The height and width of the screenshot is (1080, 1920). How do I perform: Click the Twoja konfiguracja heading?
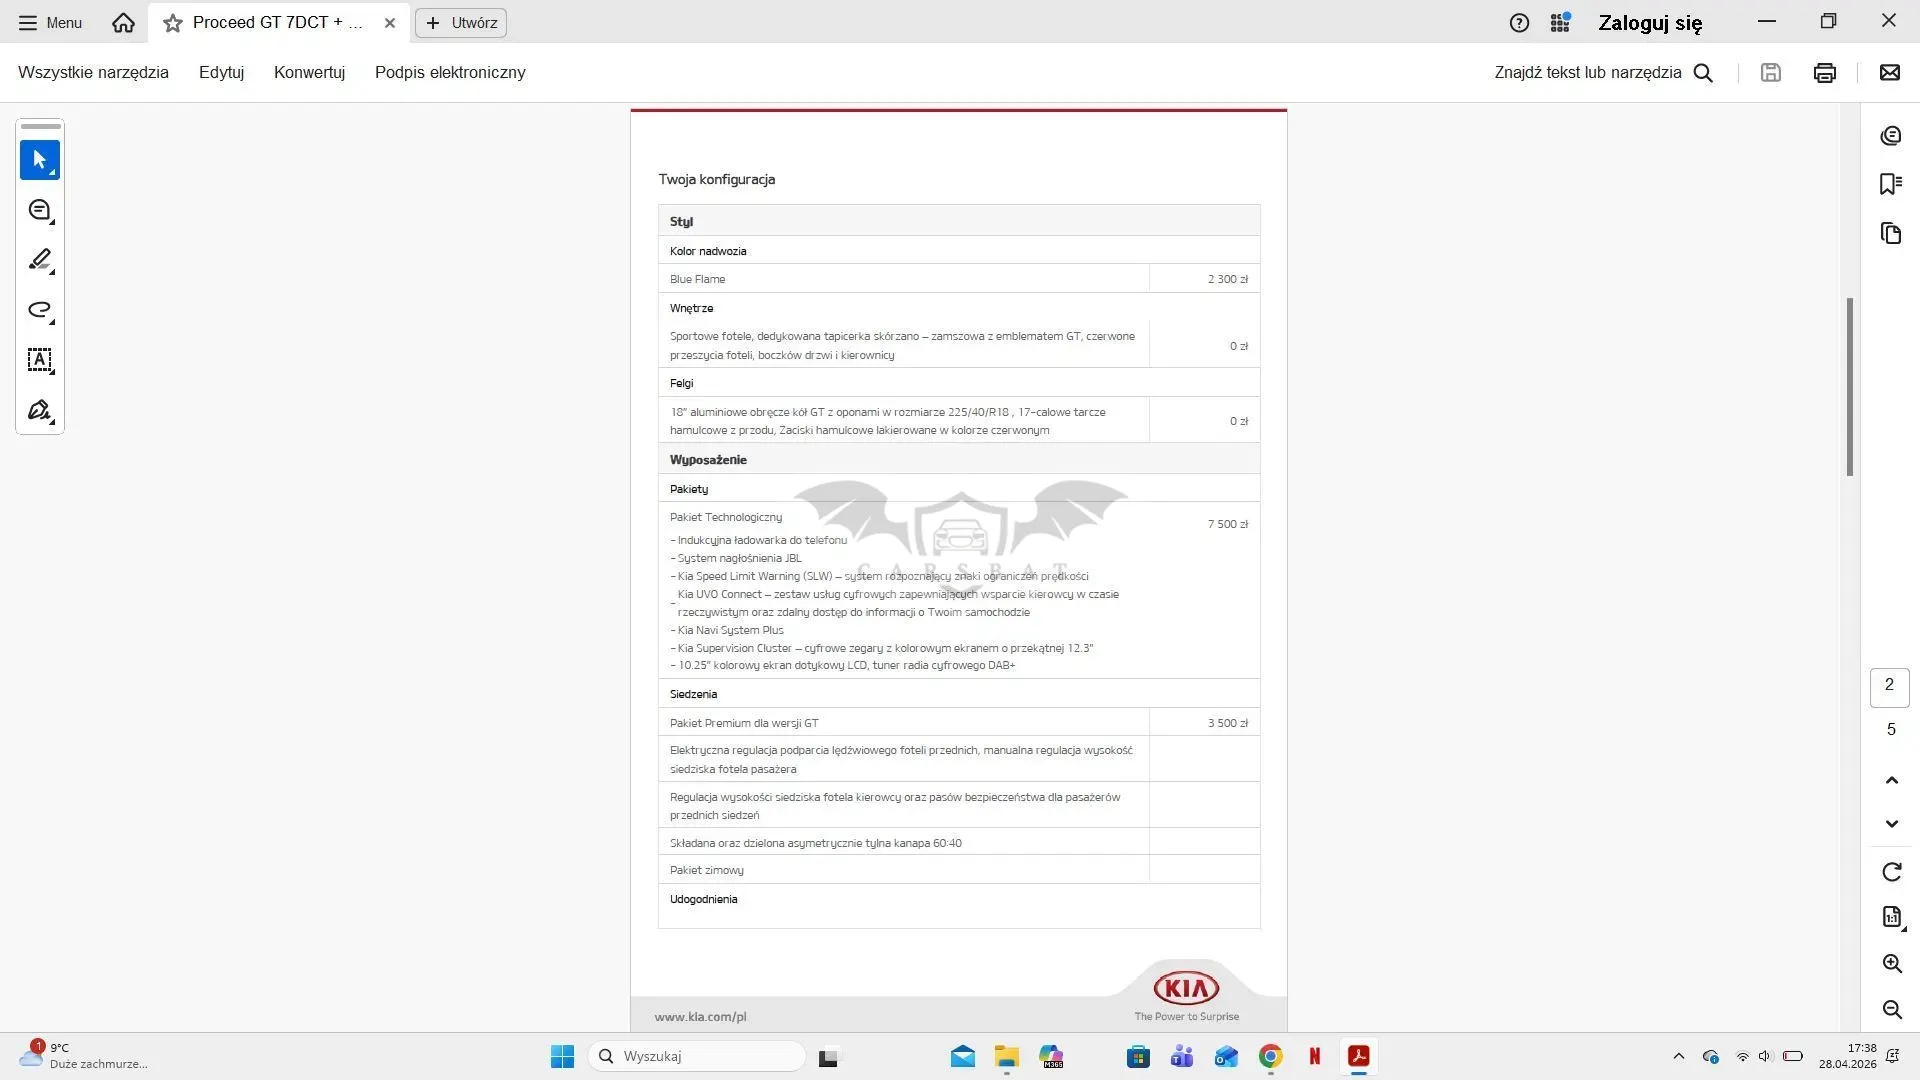point(716,180)
